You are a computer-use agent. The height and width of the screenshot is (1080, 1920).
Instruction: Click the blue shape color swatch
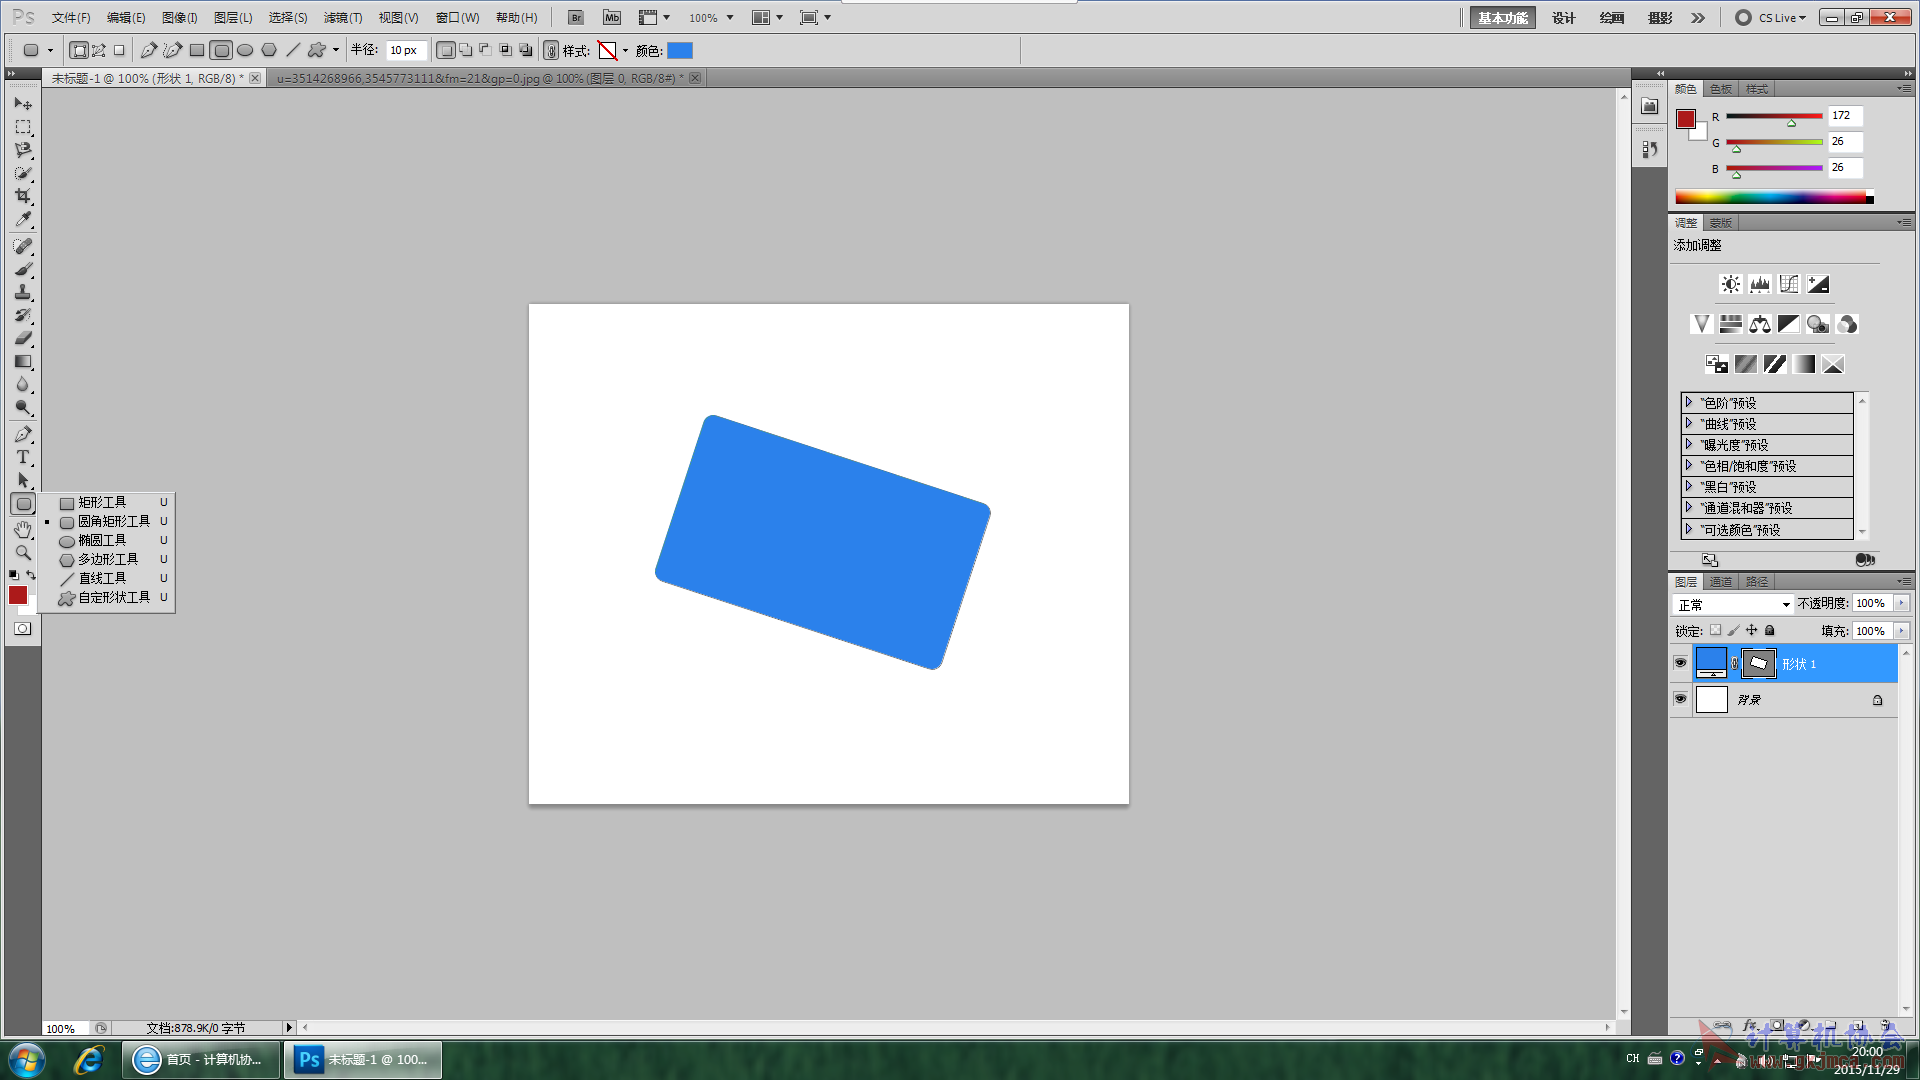point(680,50)
